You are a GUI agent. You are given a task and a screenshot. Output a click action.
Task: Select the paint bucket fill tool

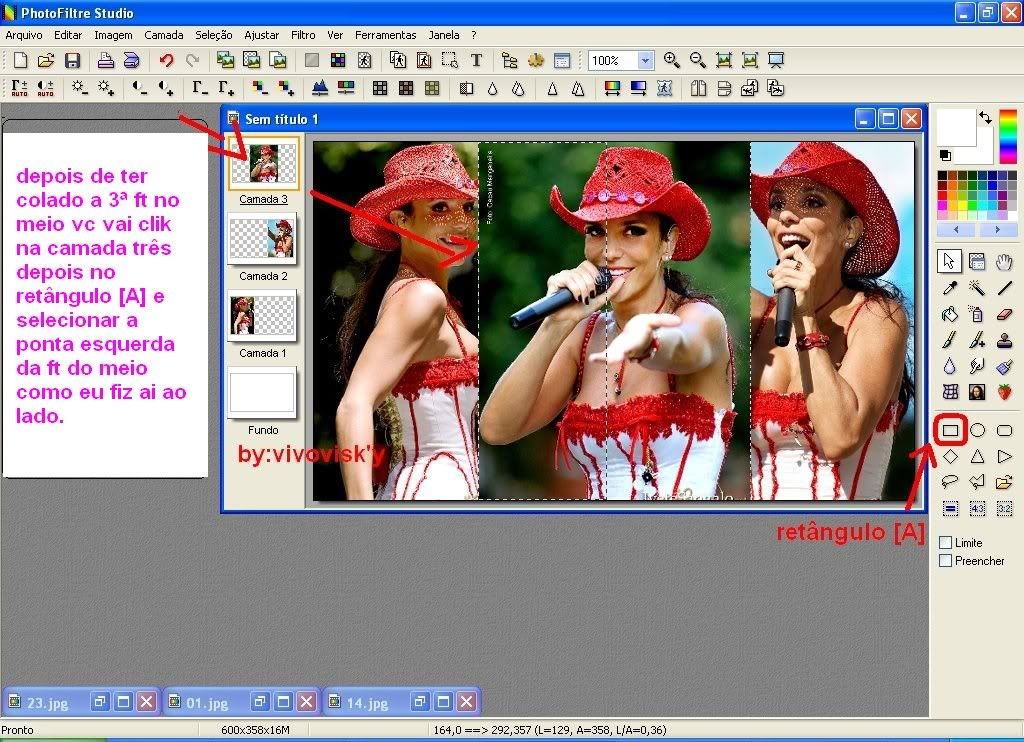(950, 314)
